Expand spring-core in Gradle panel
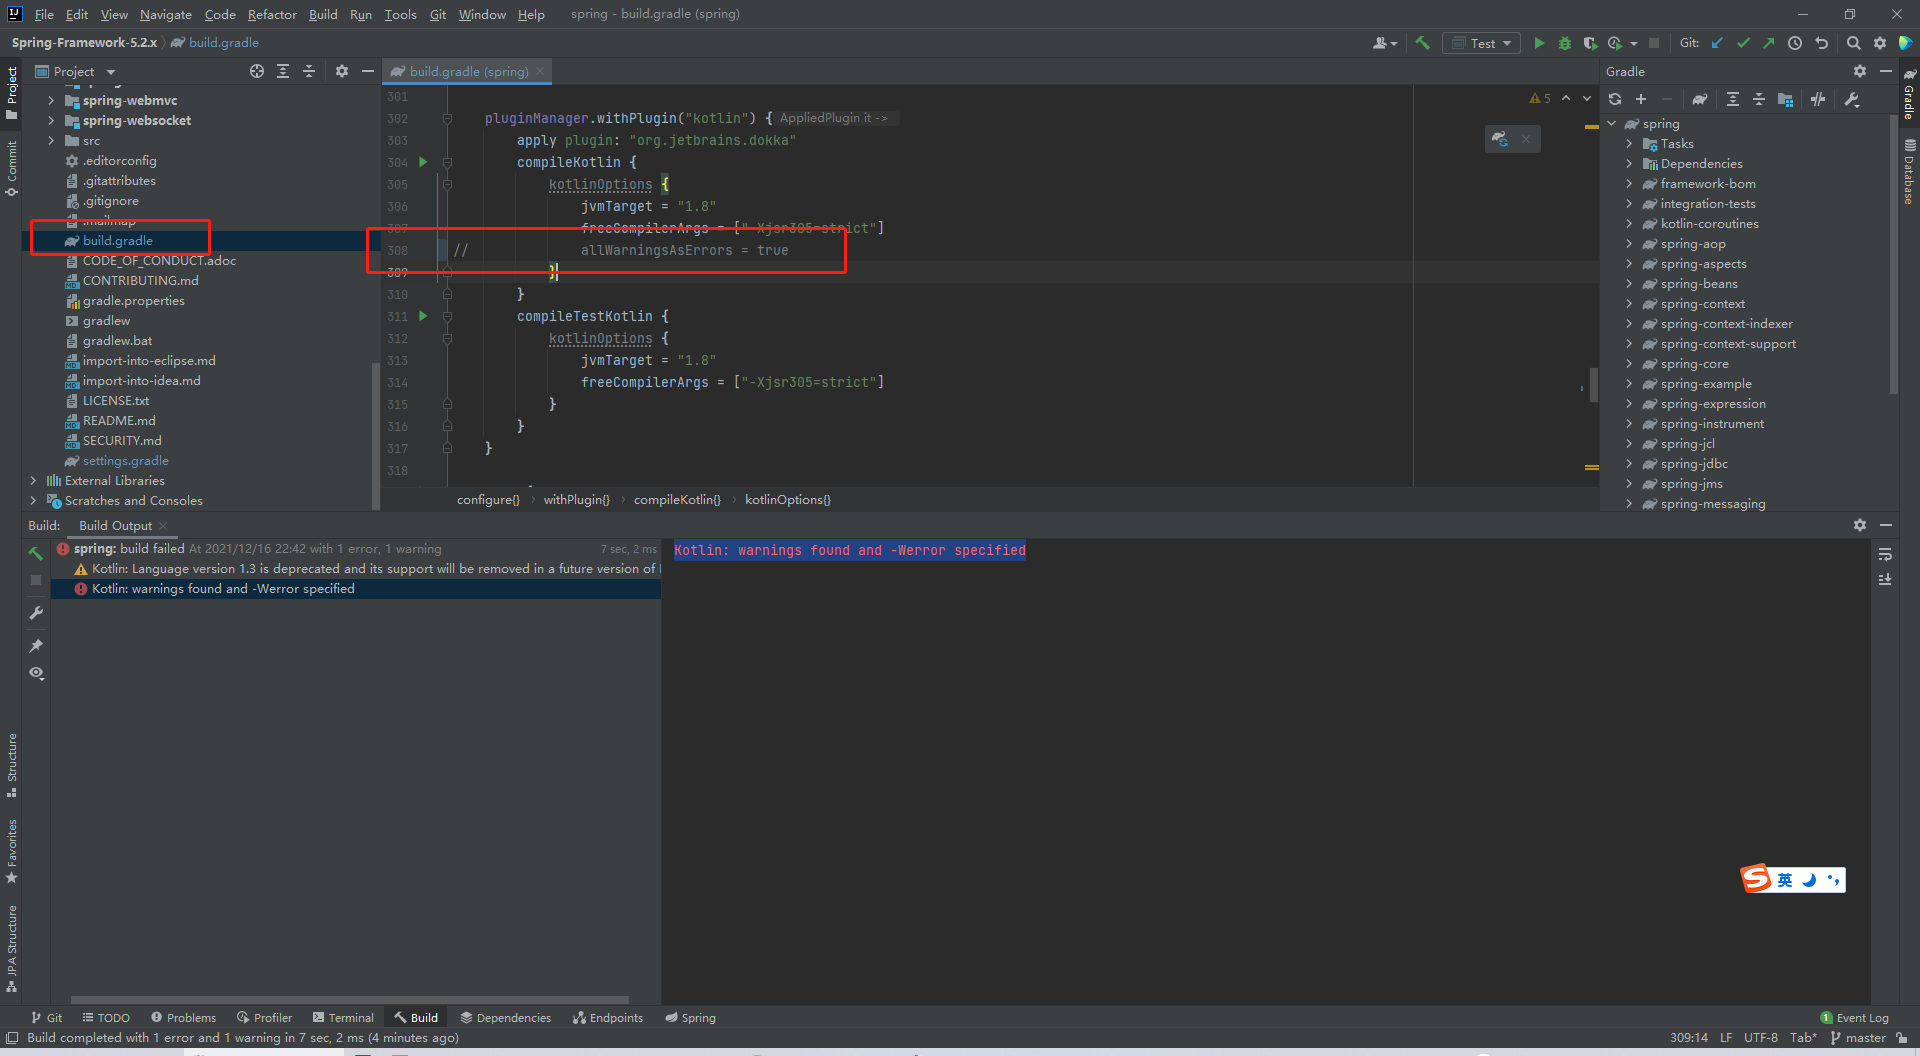 pyautogui.click(x=1629, y=364)
